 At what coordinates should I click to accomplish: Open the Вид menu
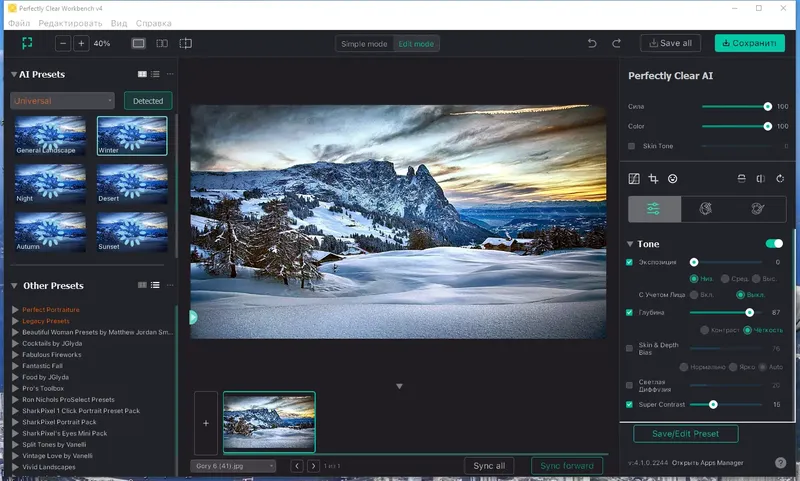(119, 23)
